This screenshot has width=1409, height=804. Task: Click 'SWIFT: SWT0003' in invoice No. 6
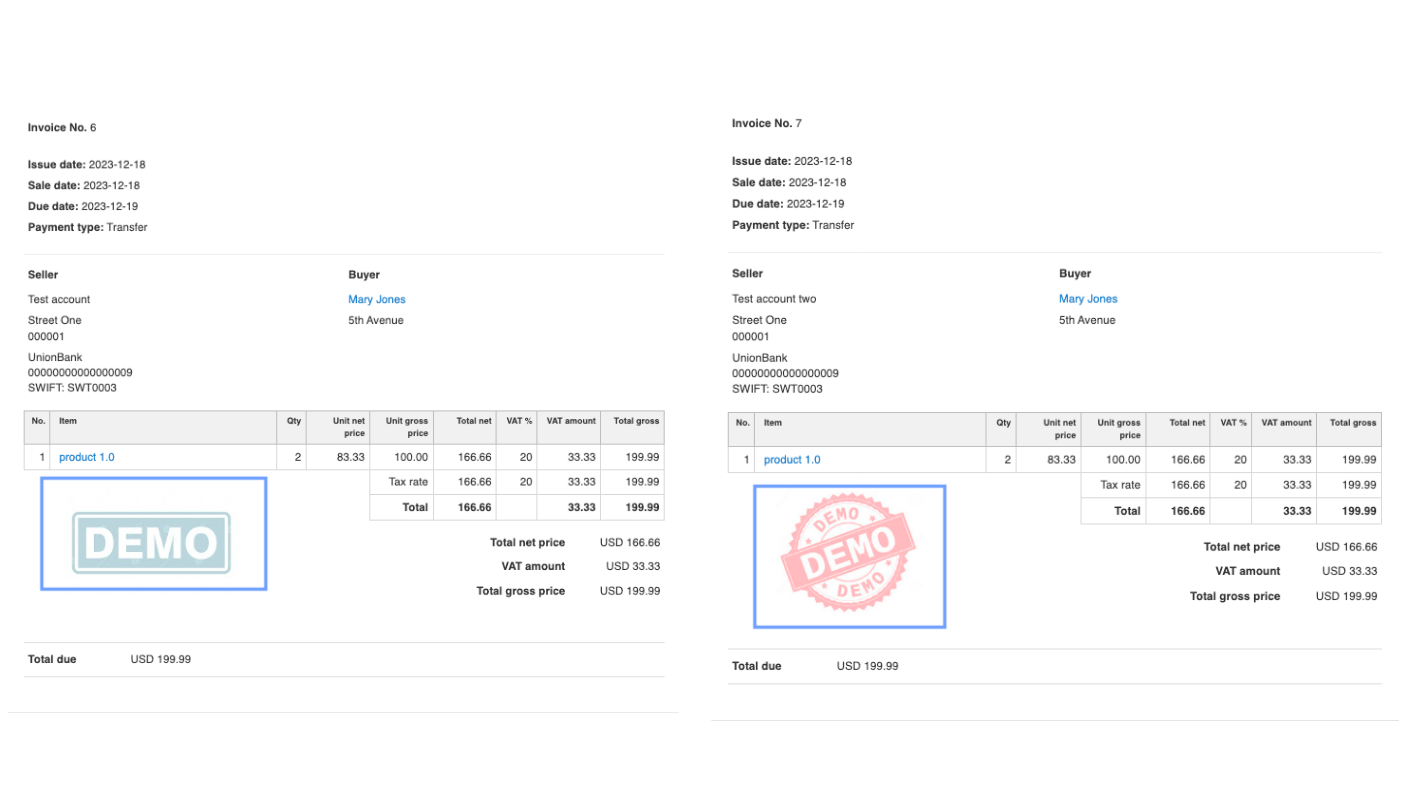[72, 388]
